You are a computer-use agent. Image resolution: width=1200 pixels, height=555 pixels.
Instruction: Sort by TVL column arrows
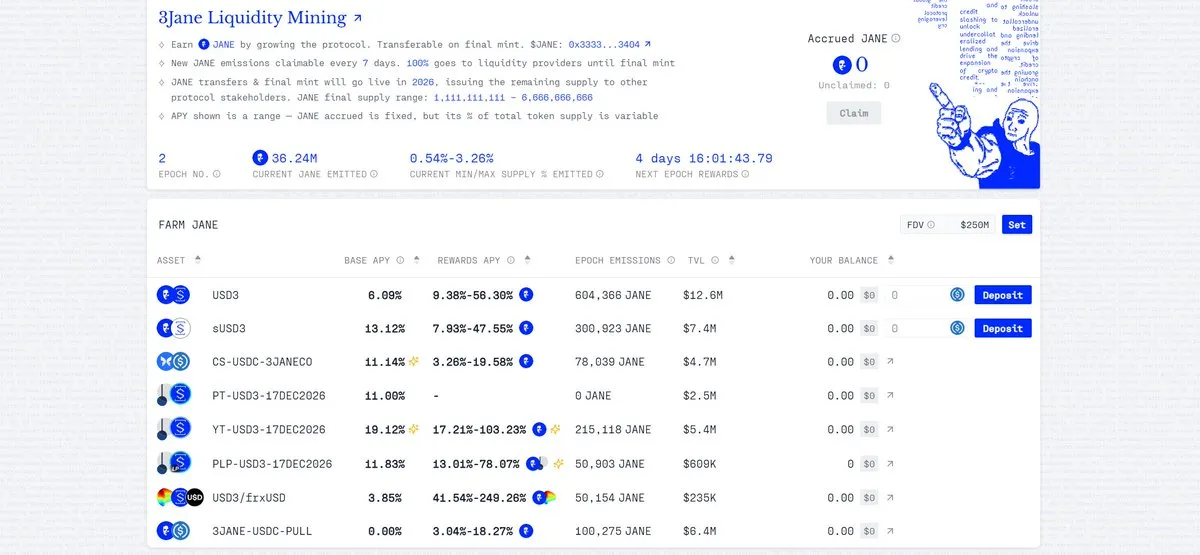(x=732, y=260)
